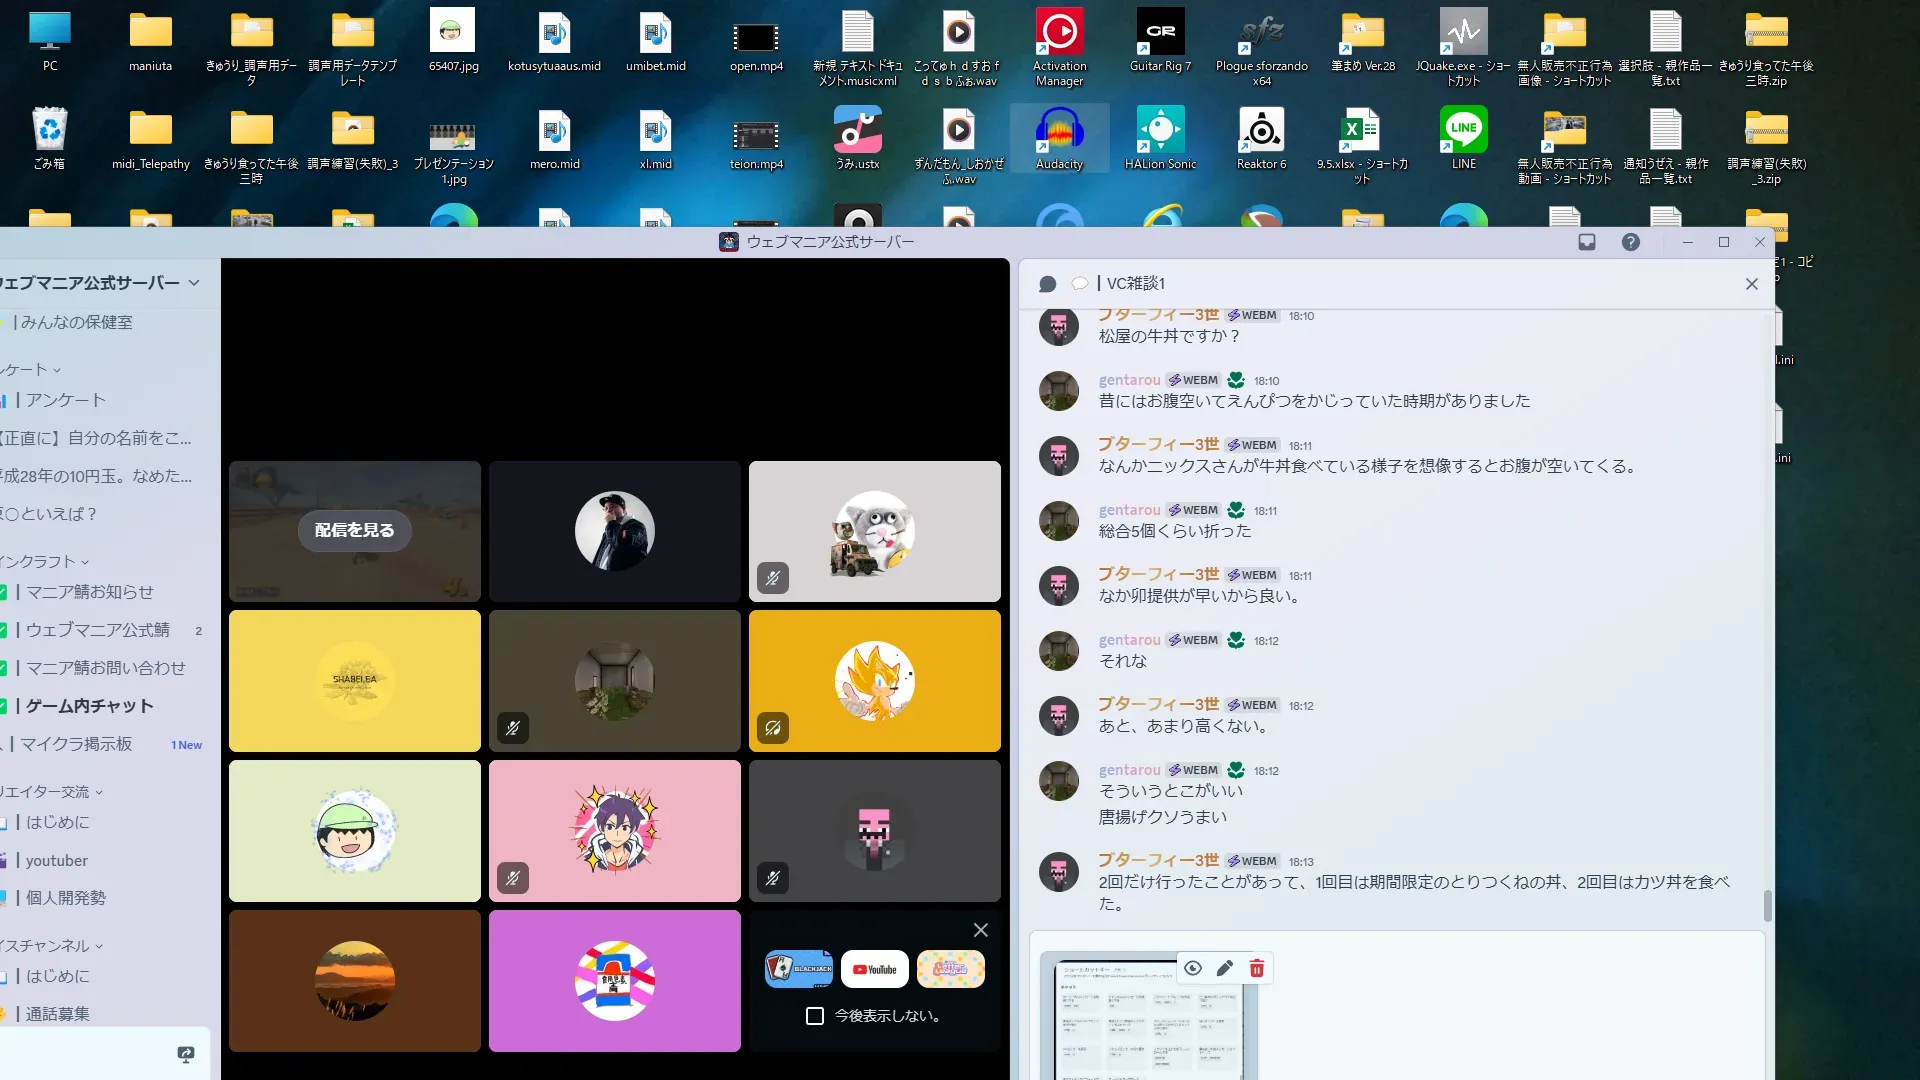Click the dark chat bubble icon beside VC雑談1

point(1047,284)
